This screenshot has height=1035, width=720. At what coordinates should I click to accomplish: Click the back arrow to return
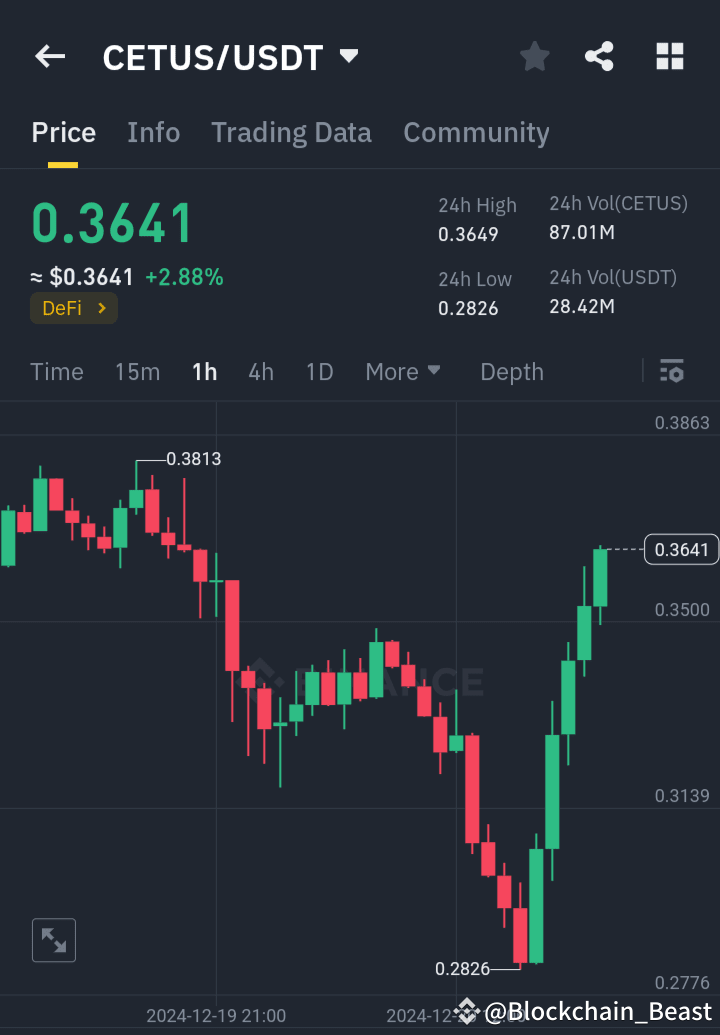tap(49, 56)
